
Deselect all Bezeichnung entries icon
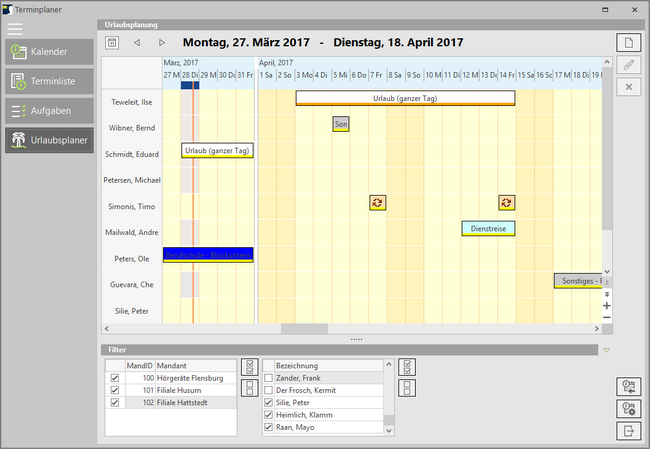[407, 388]
